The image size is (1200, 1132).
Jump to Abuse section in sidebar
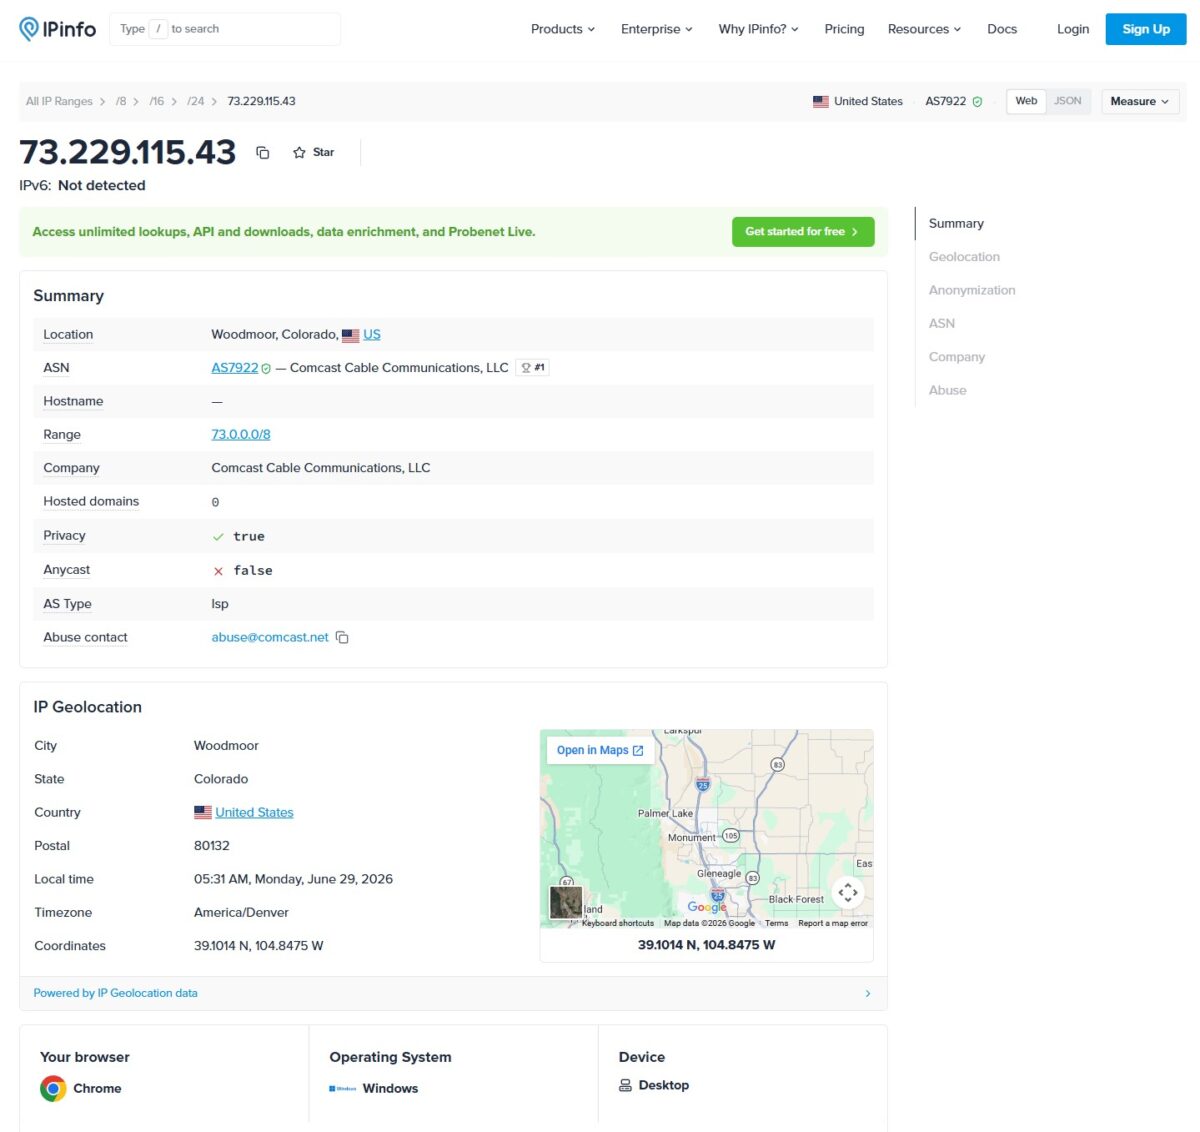click(x=948, y=390)
